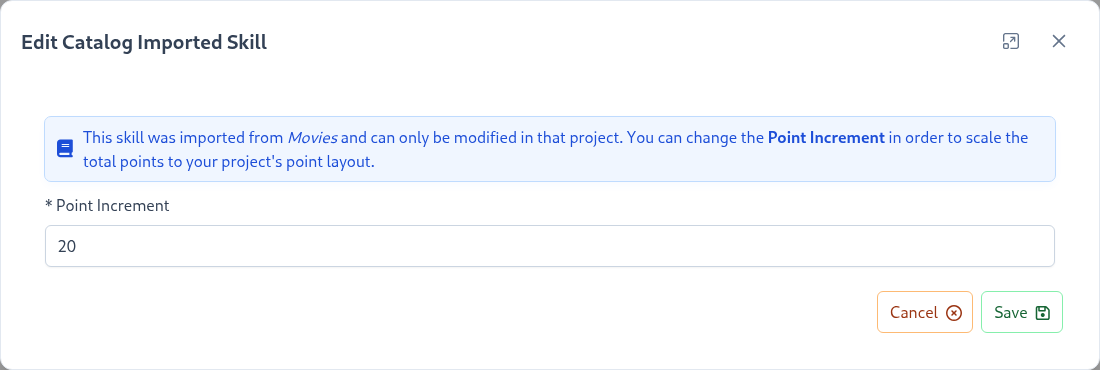Maximize the Edit Catalog Imported Skill dialog
The width and height of the screenshot is (1100, 370).
[1010, 41]
